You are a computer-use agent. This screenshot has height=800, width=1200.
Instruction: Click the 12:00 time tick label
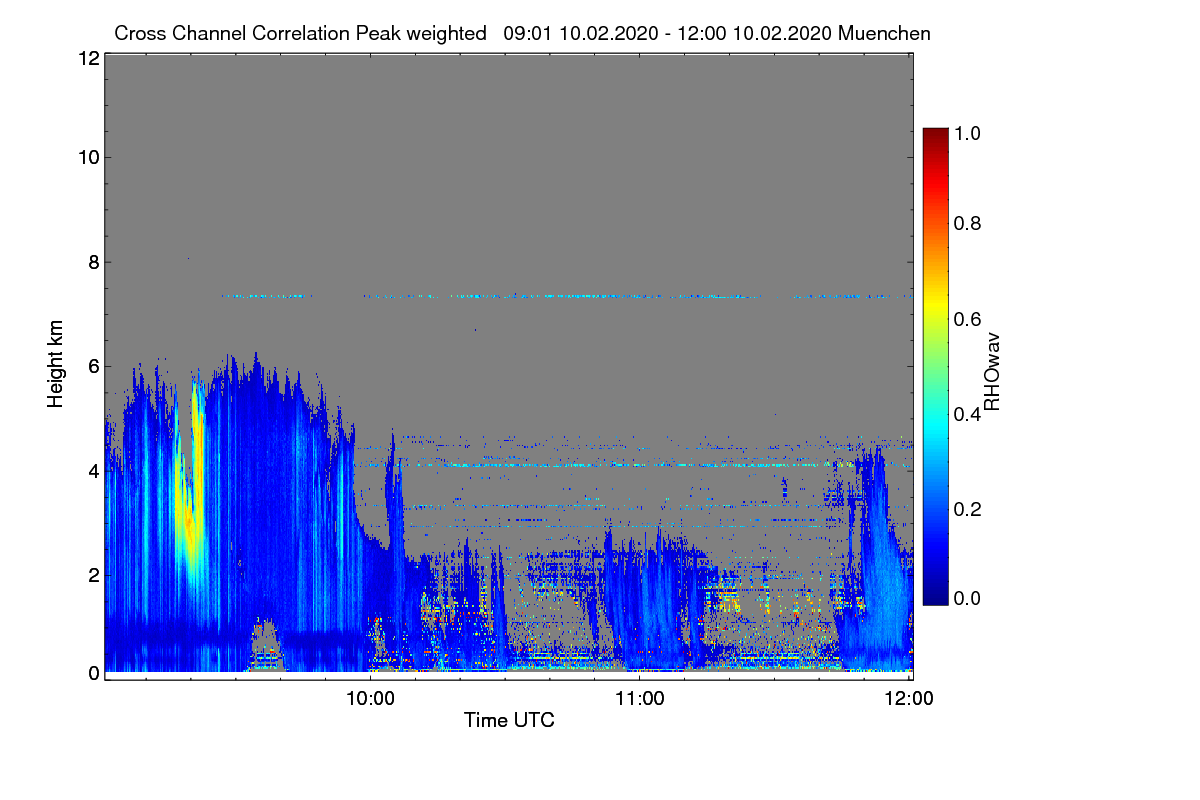pyautogui.click(x=909, y=699)
